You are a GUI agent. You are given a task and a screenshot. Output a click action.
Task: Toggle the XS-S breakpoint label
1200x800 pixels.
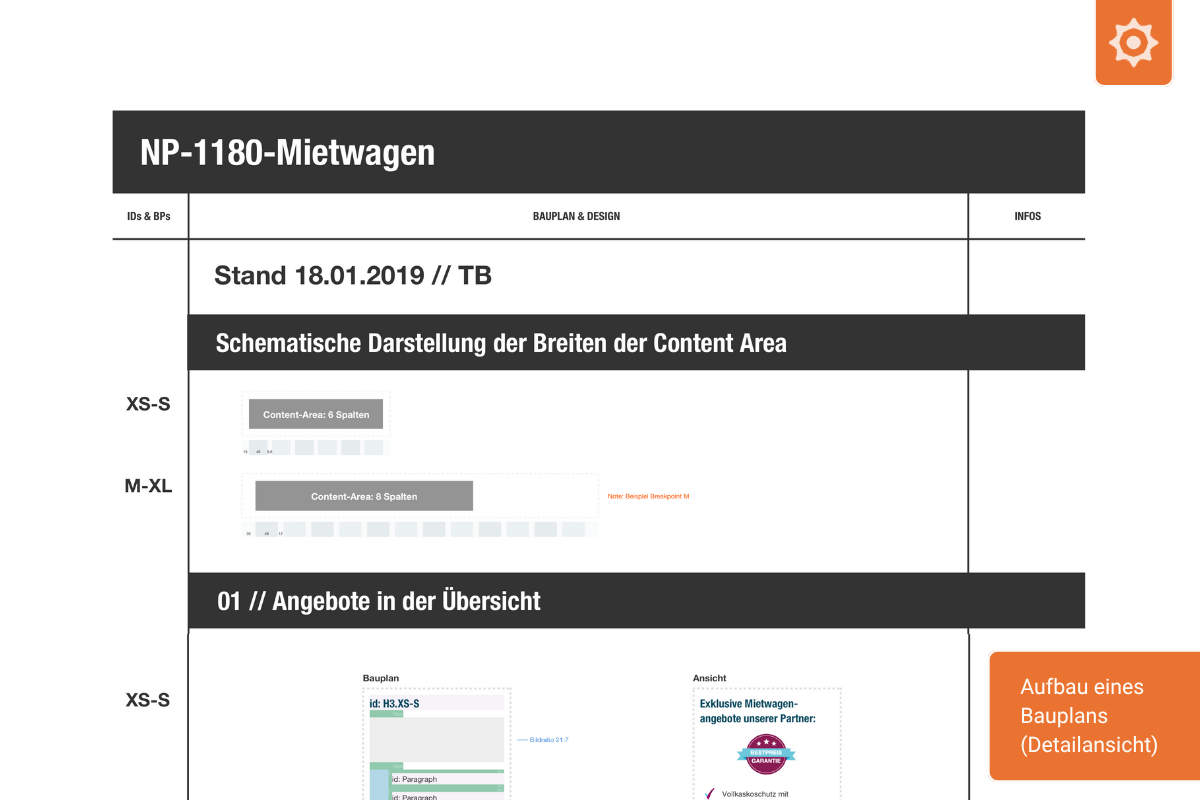[148, 404]
